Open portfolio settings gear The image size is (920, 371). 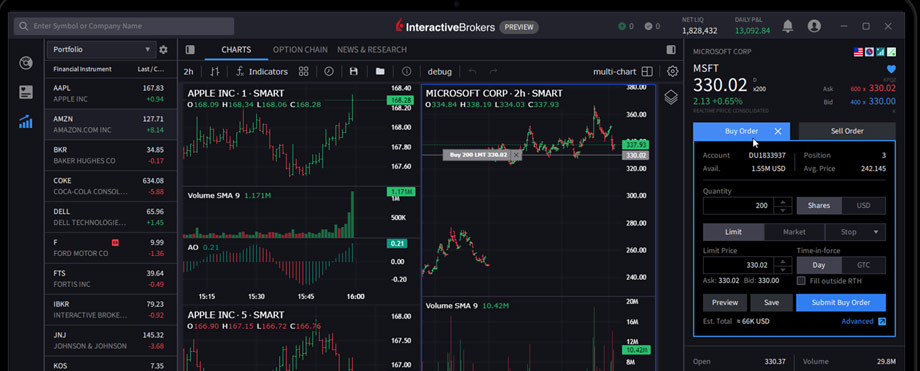click(163, 50)
